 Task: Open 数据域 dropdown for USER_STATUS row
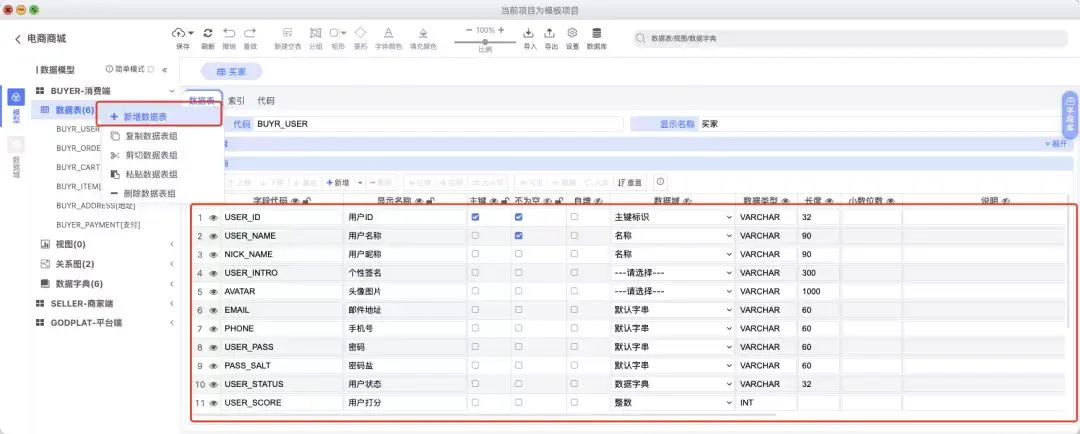[672, 384]
